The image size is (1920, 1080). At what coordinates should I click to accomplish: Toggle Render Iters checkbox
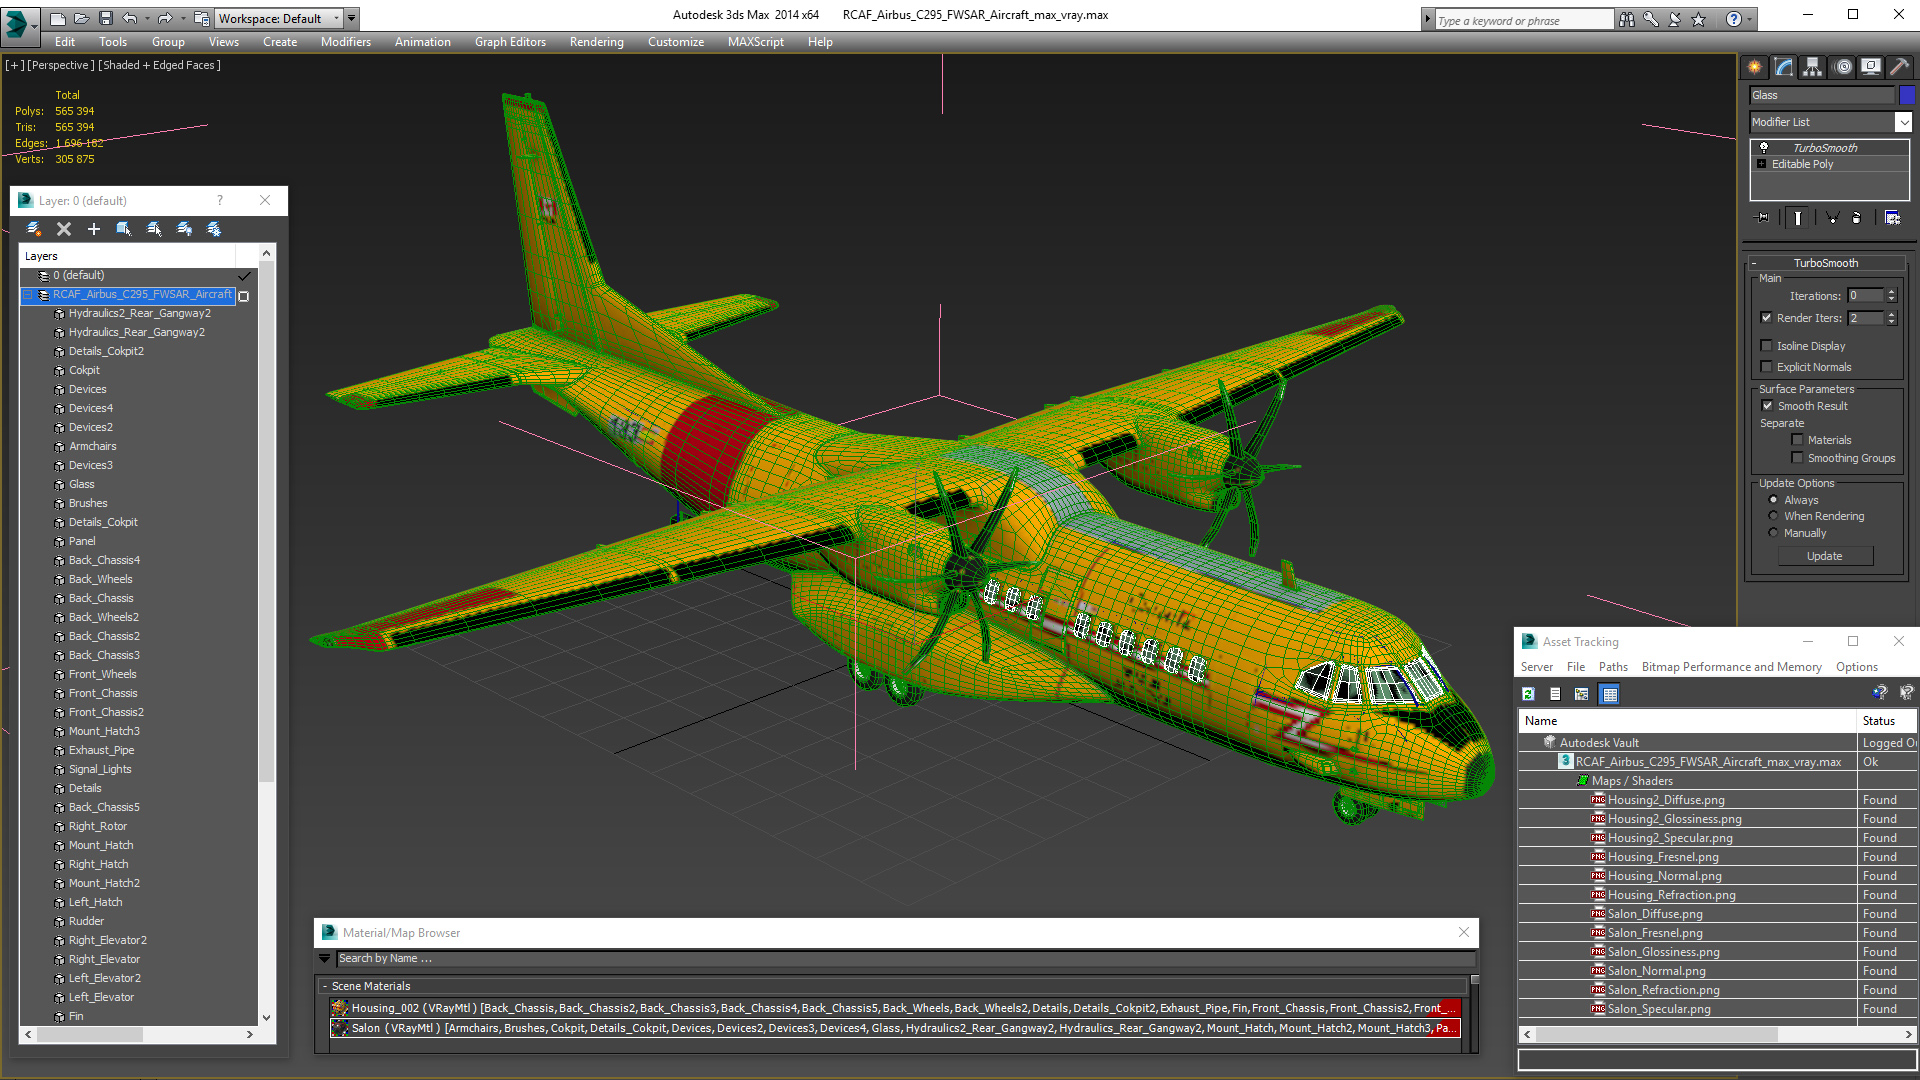coord(1766,318)
